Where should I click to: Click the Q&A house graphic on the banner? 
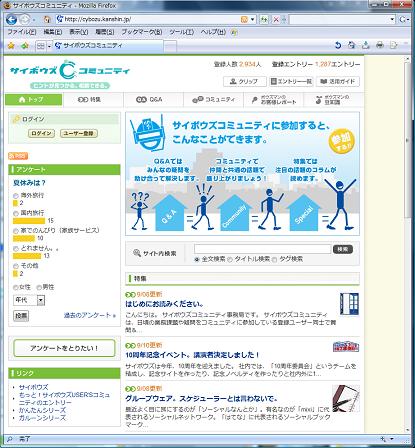coord(170,213)
